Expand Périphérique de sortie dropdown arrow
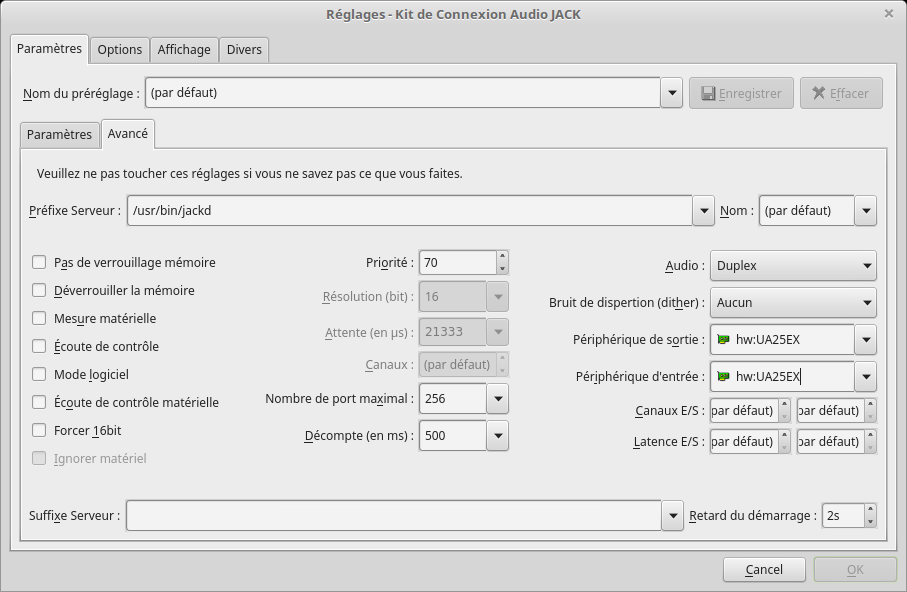Image resolution: width=907 pixels, height=592 pixels. click(866, 340)
